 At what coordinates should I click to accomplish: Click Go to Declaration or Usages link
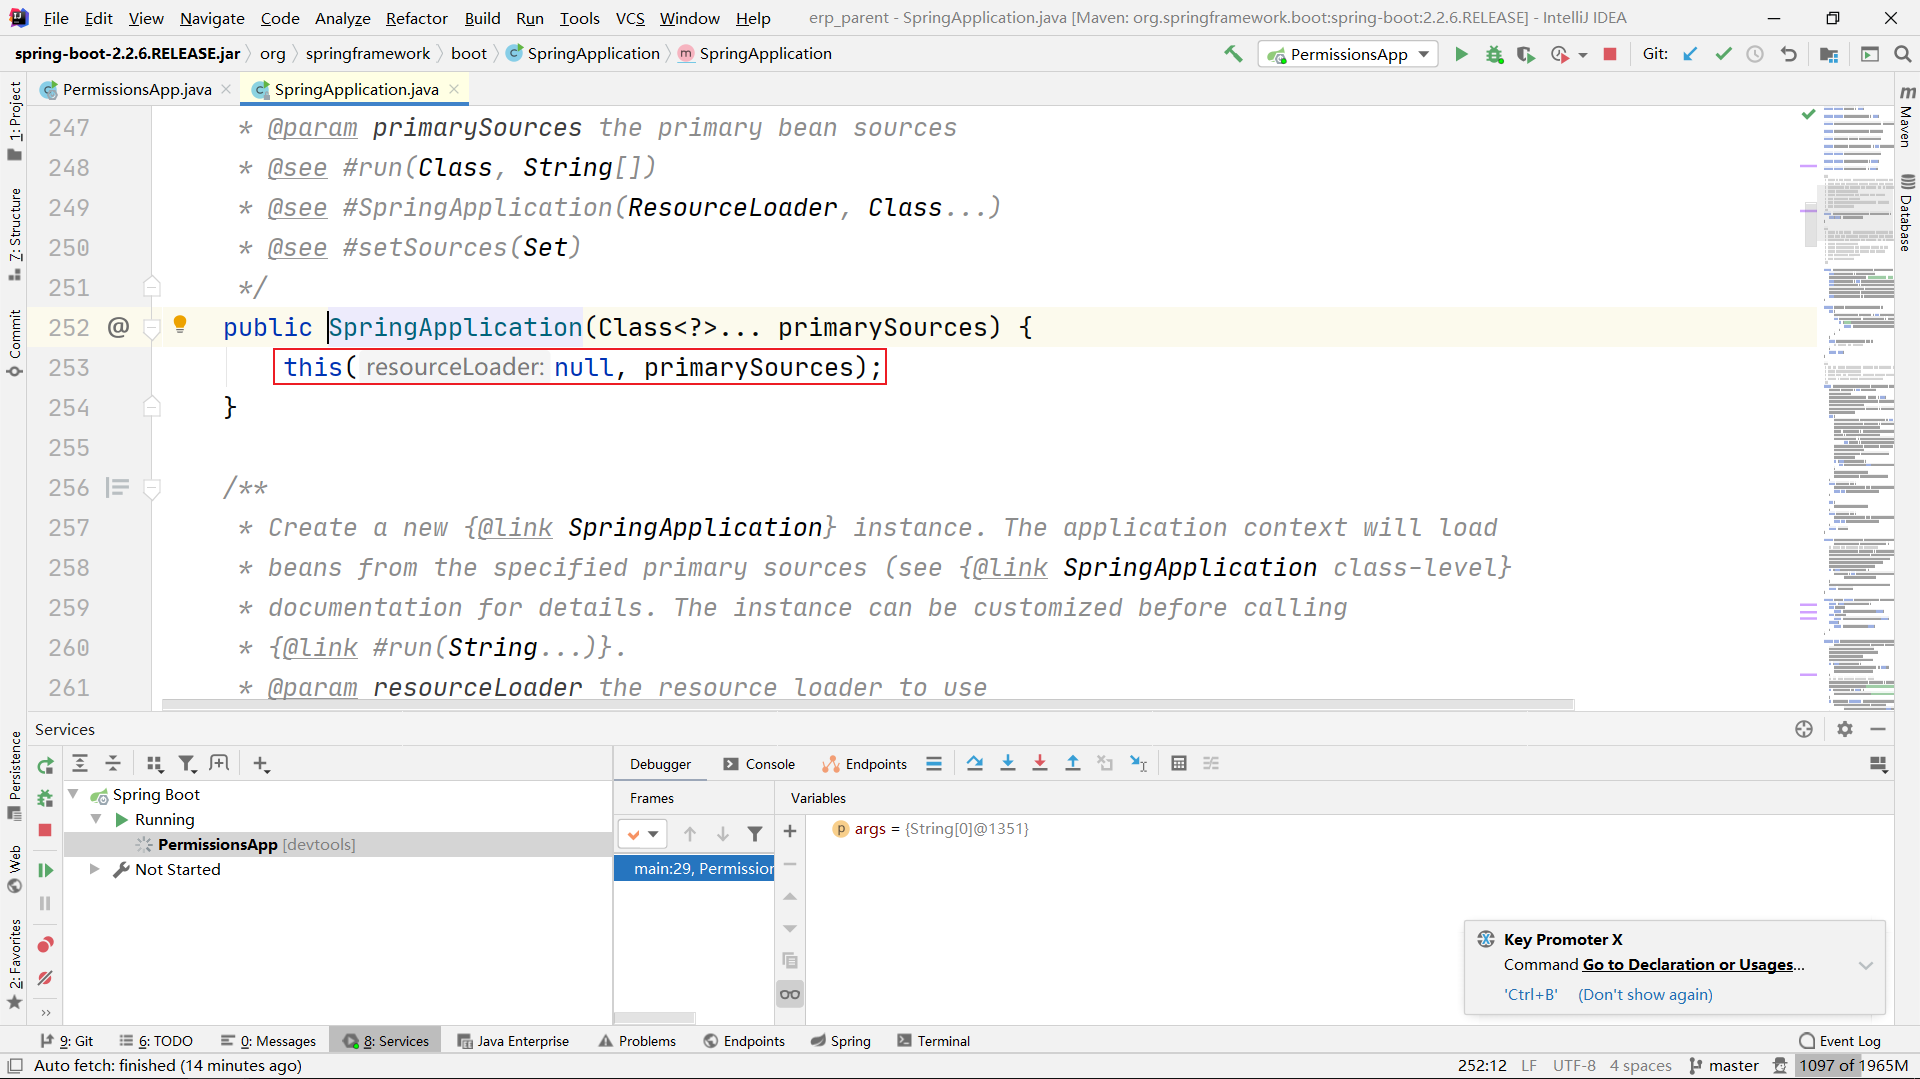(1688, 965)
